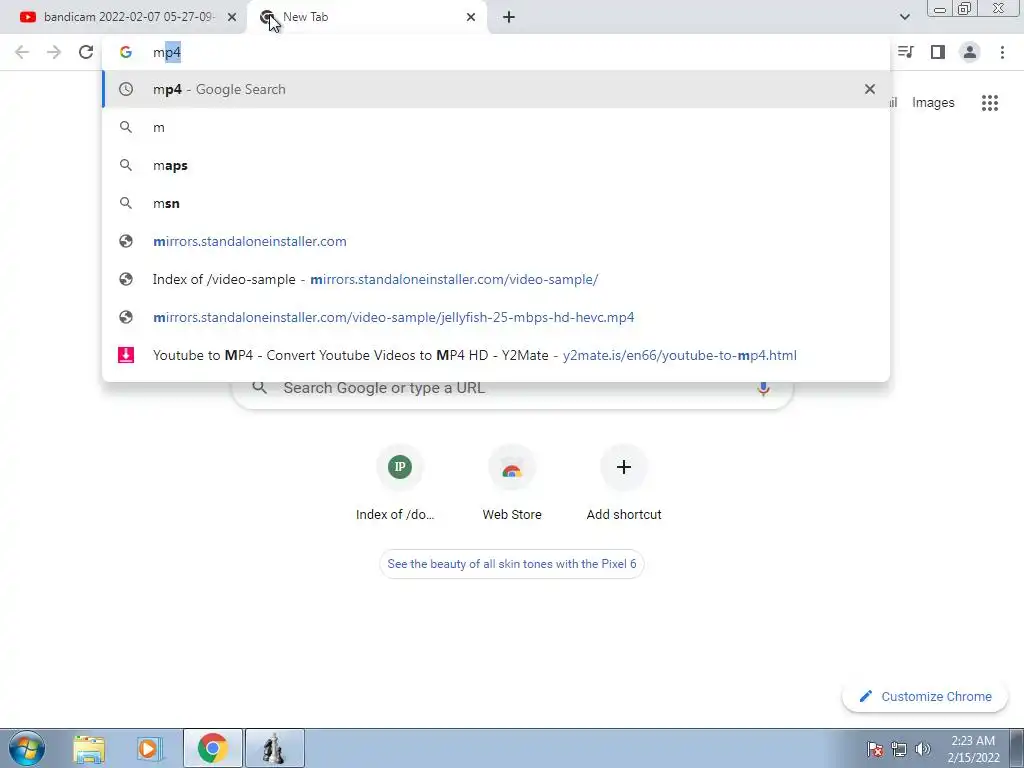
Task: Open the media controls icon in toolbar
Action: pos(905,52)
